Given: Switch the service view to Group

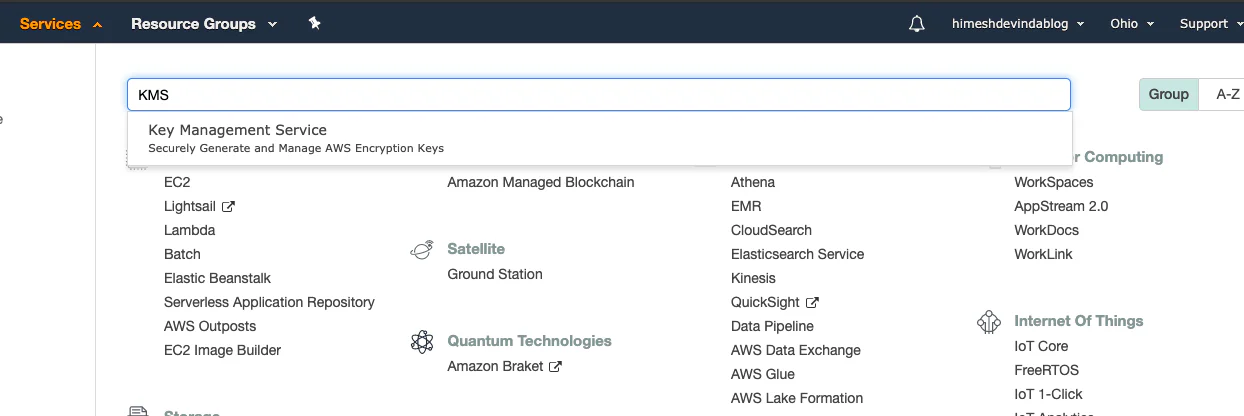Looking at the screenshot, I should (x=1168, y=94).
